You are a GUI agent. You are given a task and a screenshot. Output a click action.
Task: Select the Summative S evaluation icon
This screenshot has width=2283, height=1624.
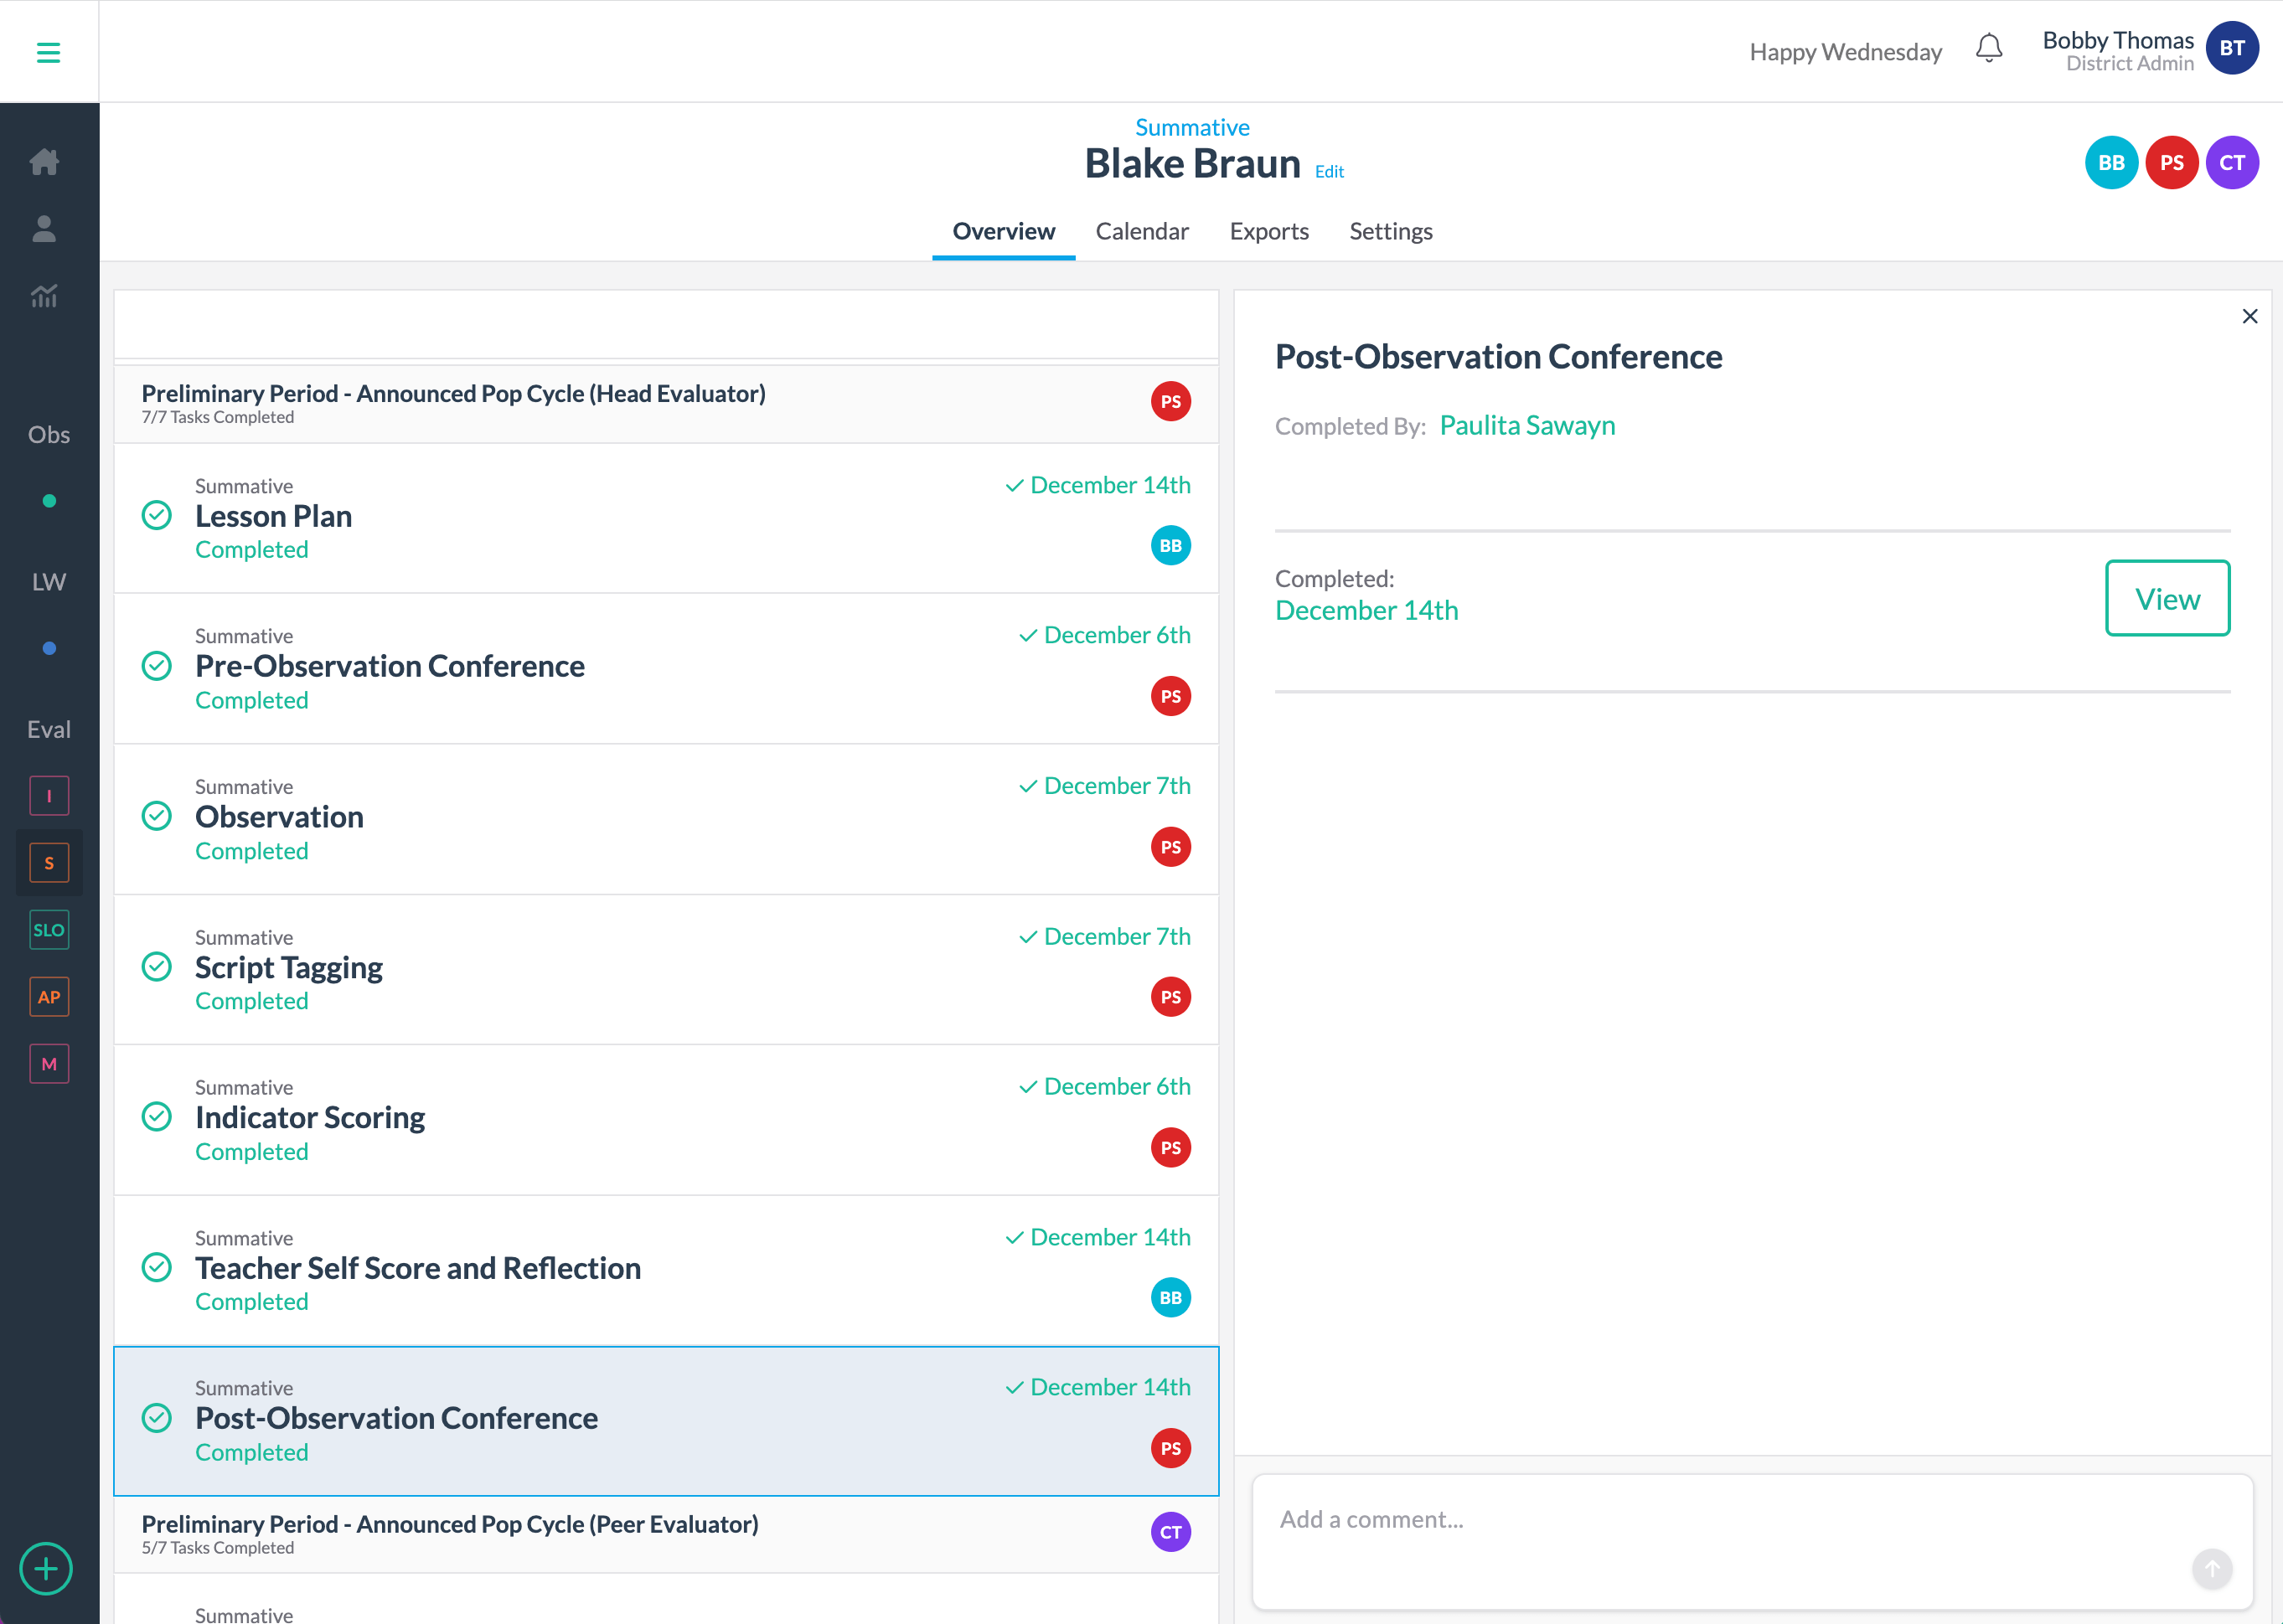click(48, 862)
